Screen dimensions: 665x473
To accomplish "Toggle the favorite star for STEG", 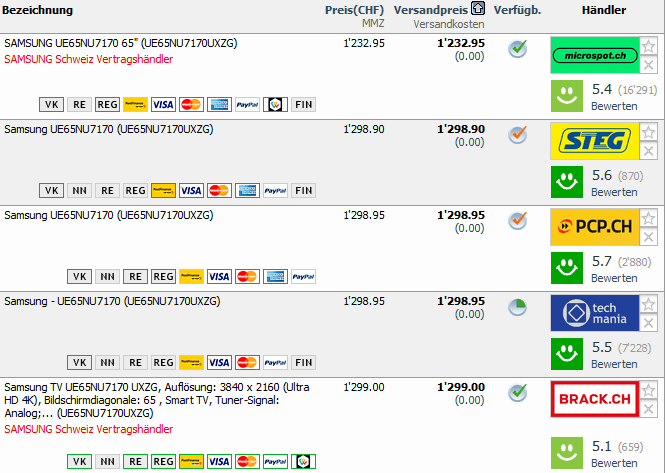I will click(647, 132).
